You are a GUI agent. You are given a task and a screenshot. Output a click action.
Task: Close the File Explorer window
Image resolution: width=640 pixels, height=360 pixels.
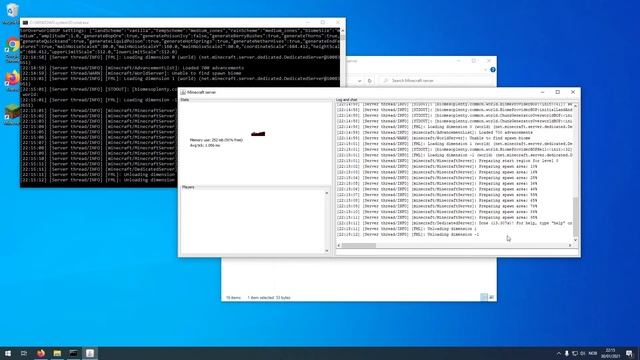point(489,61)
